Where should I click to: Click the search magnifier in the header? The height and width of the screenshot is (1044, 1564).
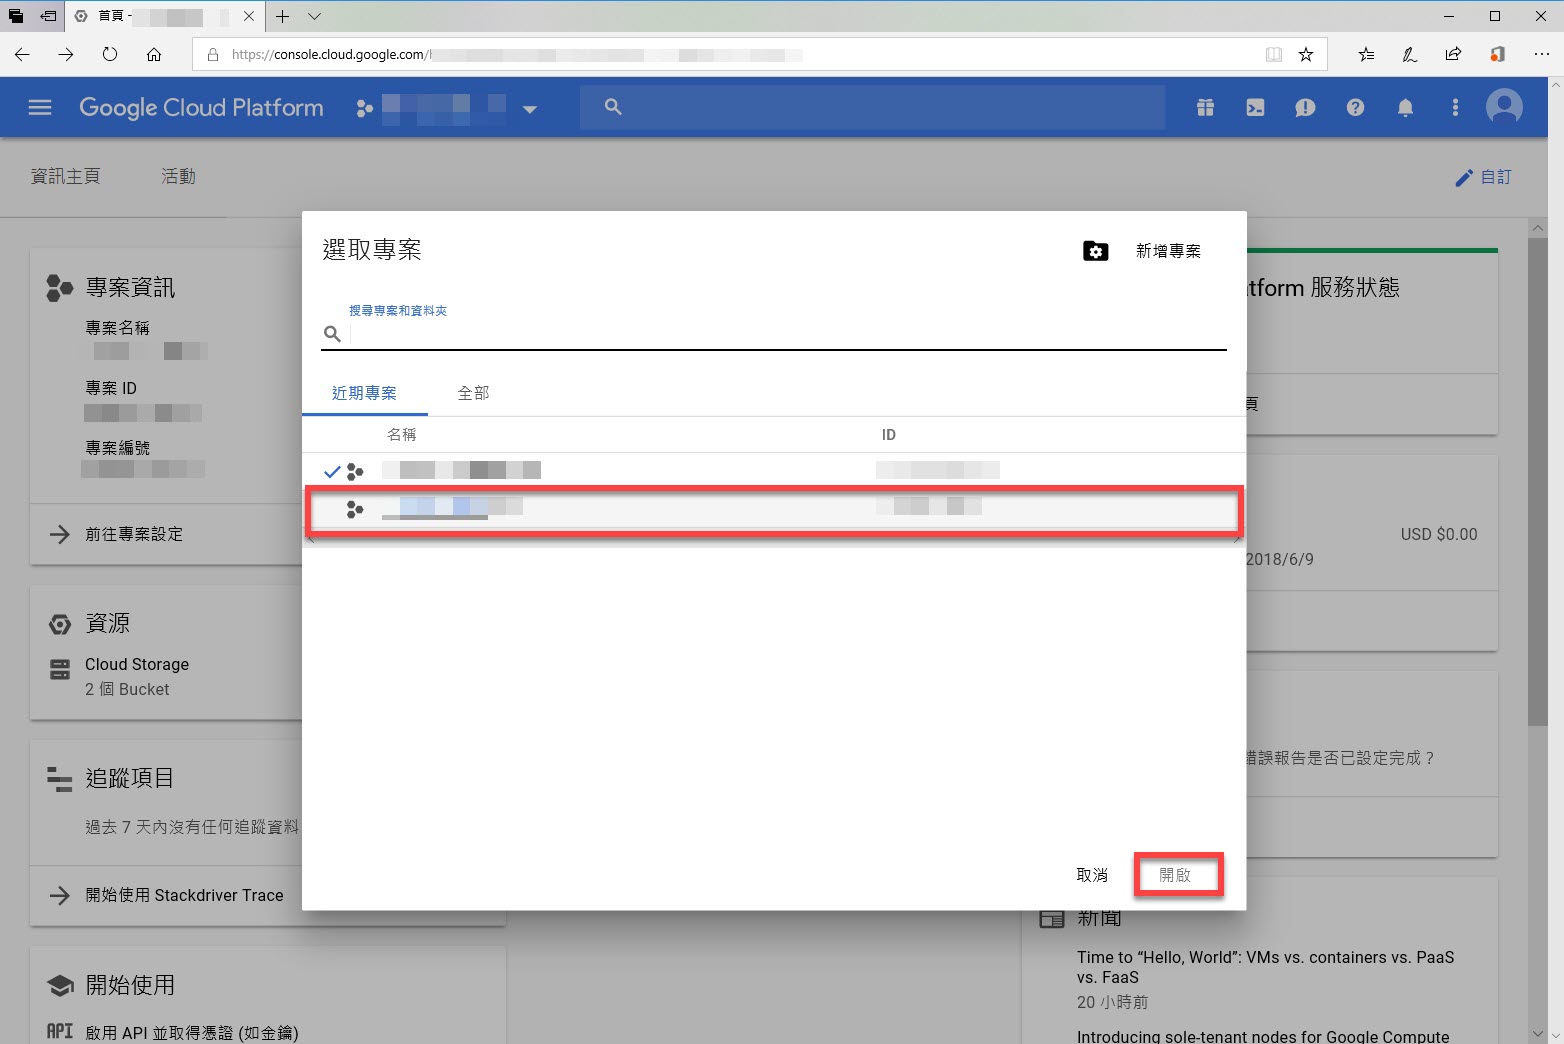tap(613, 107)
